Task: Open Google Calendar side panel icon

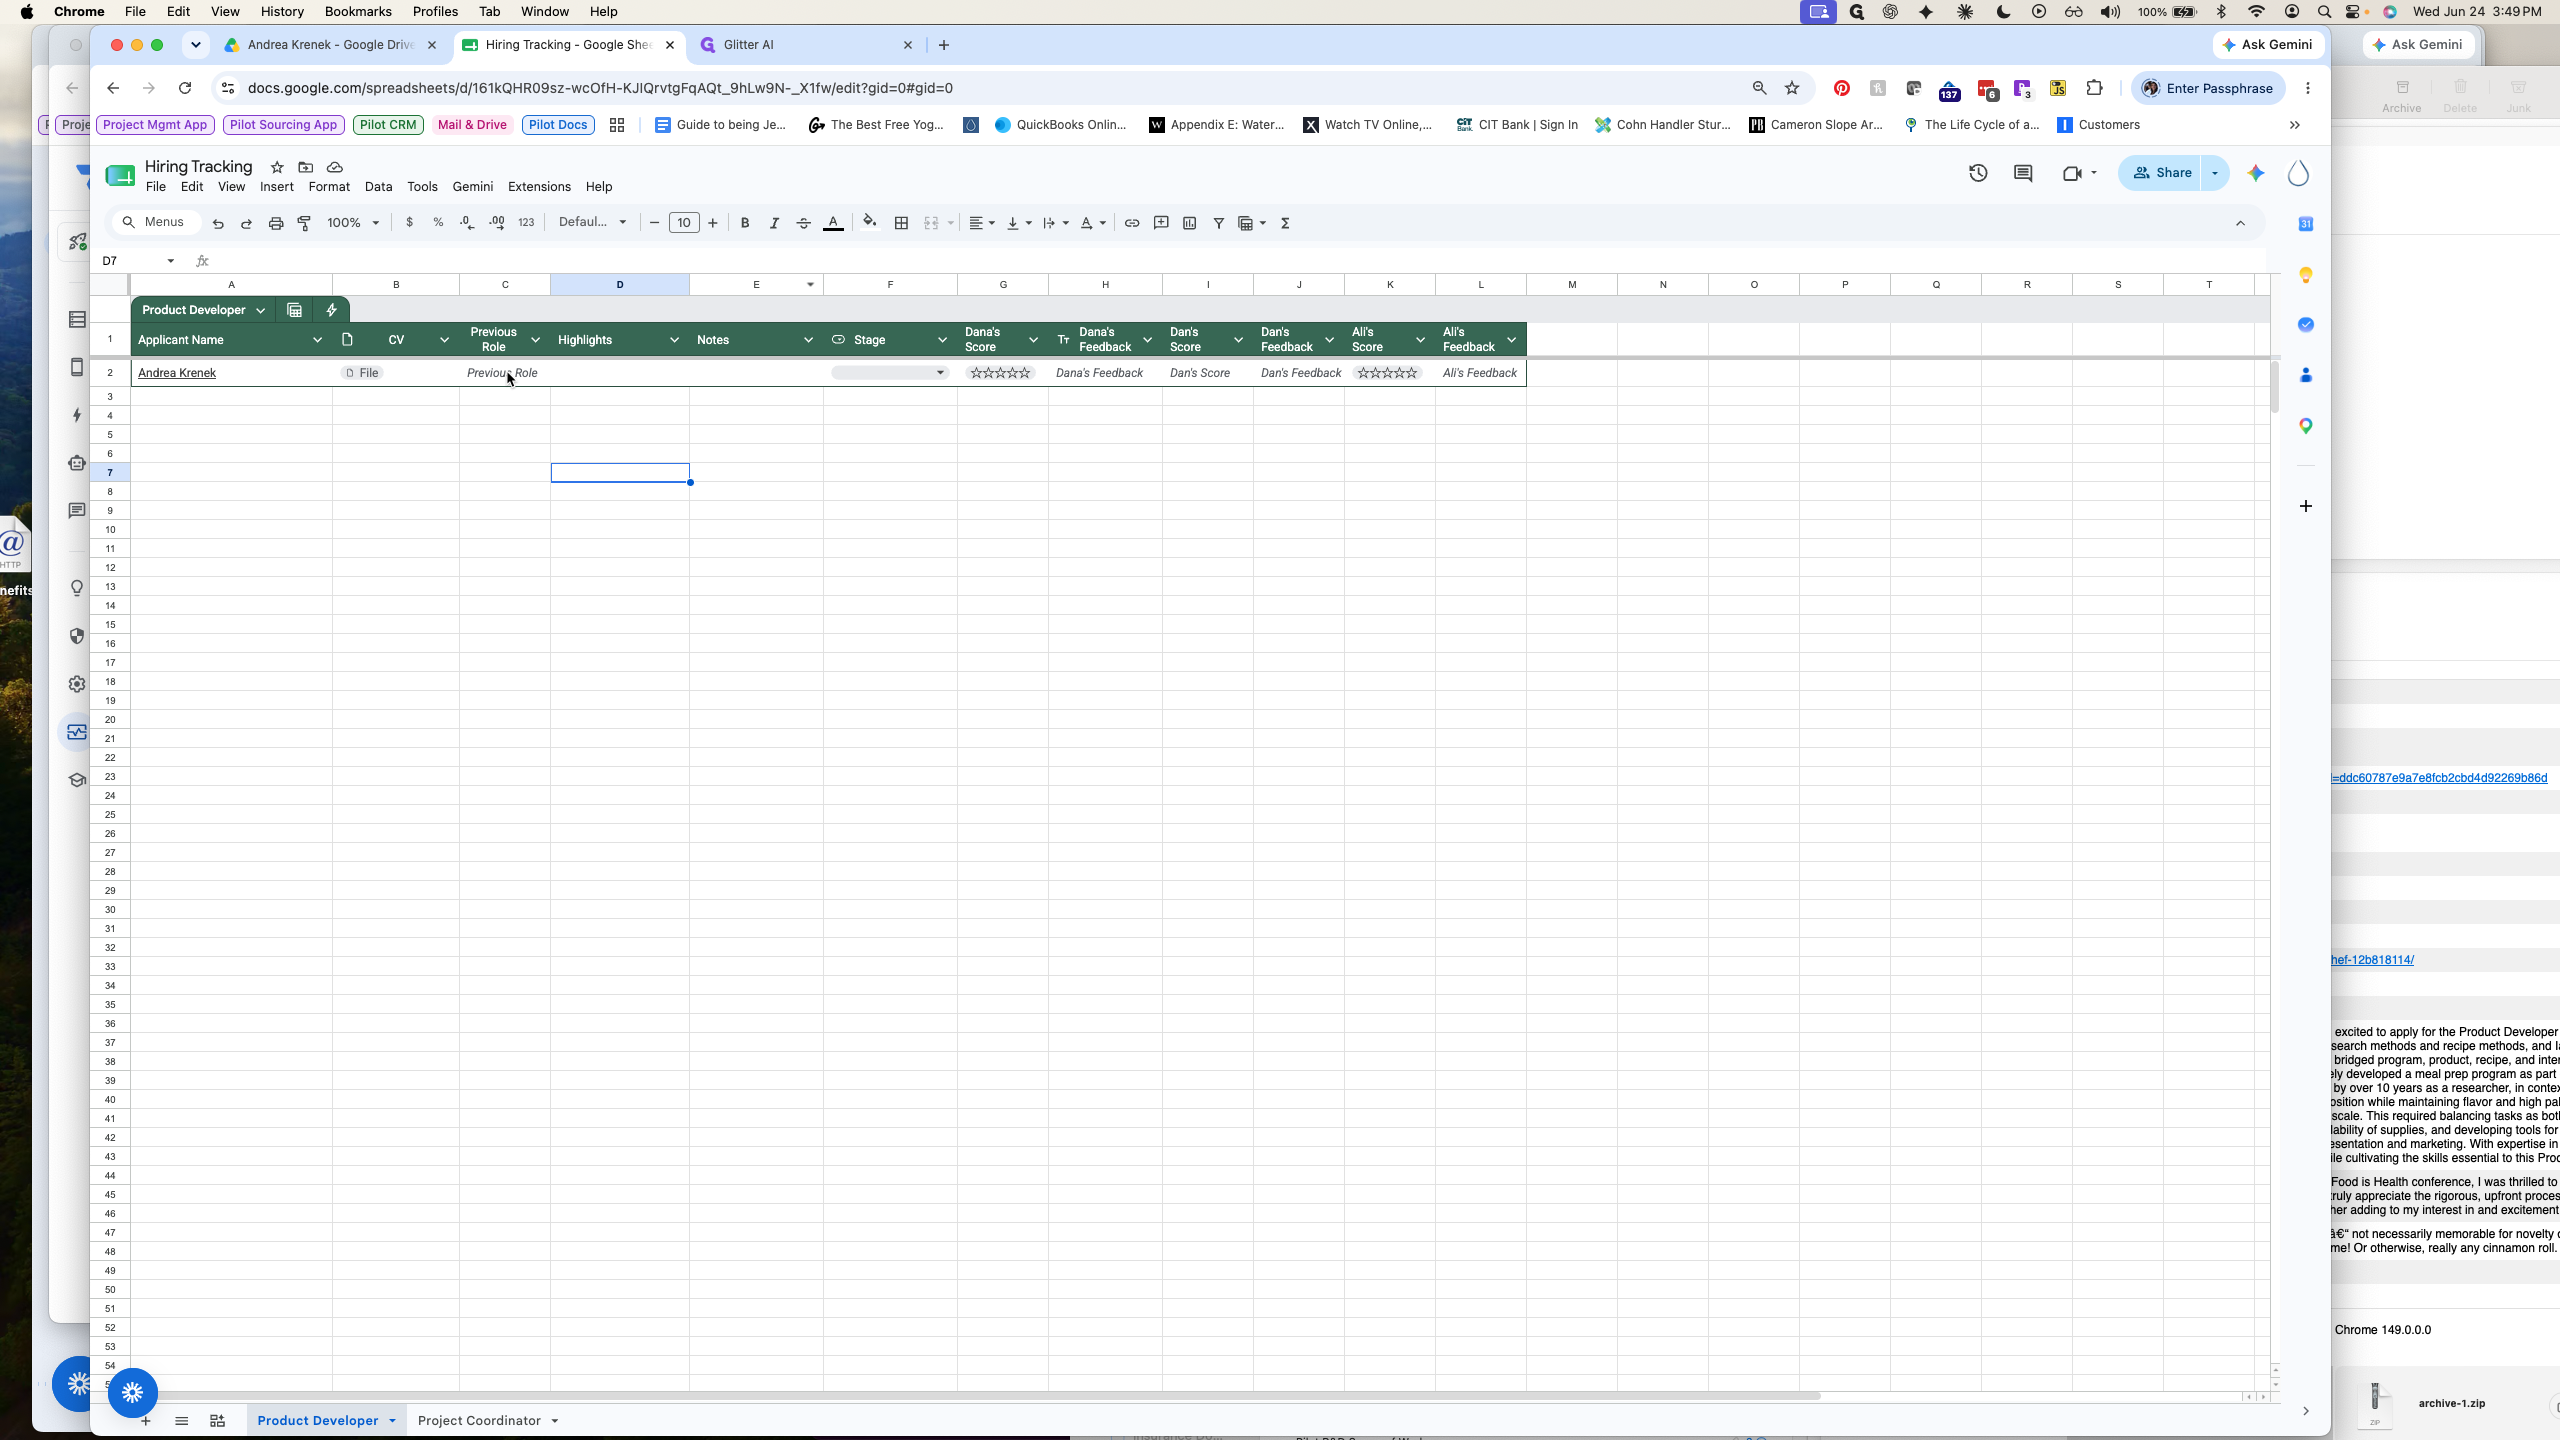Action: (x=2305, y=224)
